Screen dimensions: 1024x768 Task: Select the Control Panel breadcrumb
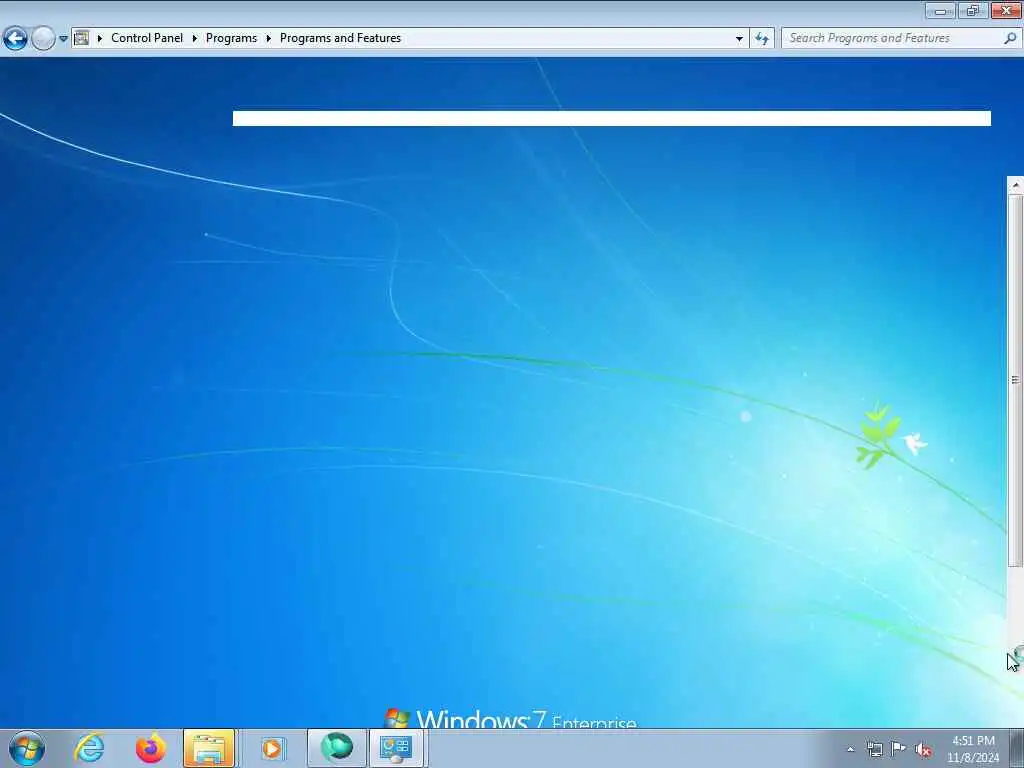coord(147,38)
